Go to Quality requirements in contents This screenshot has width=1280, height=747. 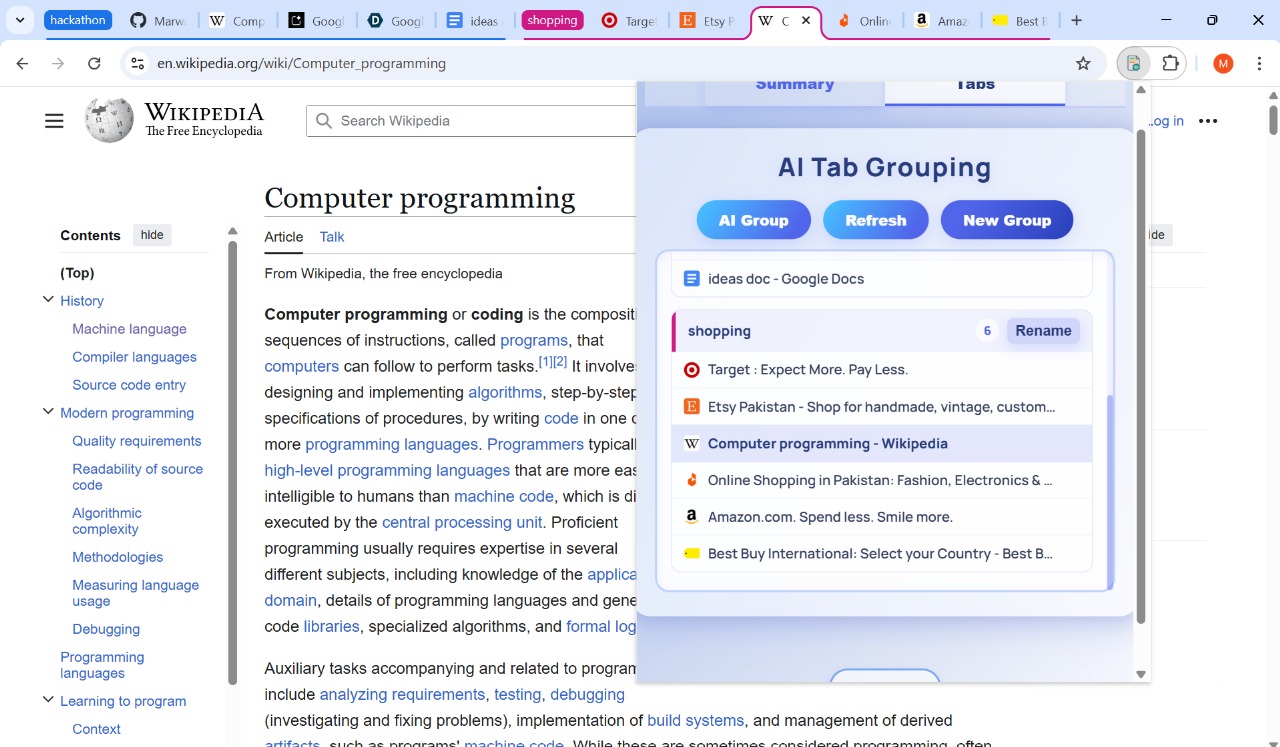[x=137, y=441]
